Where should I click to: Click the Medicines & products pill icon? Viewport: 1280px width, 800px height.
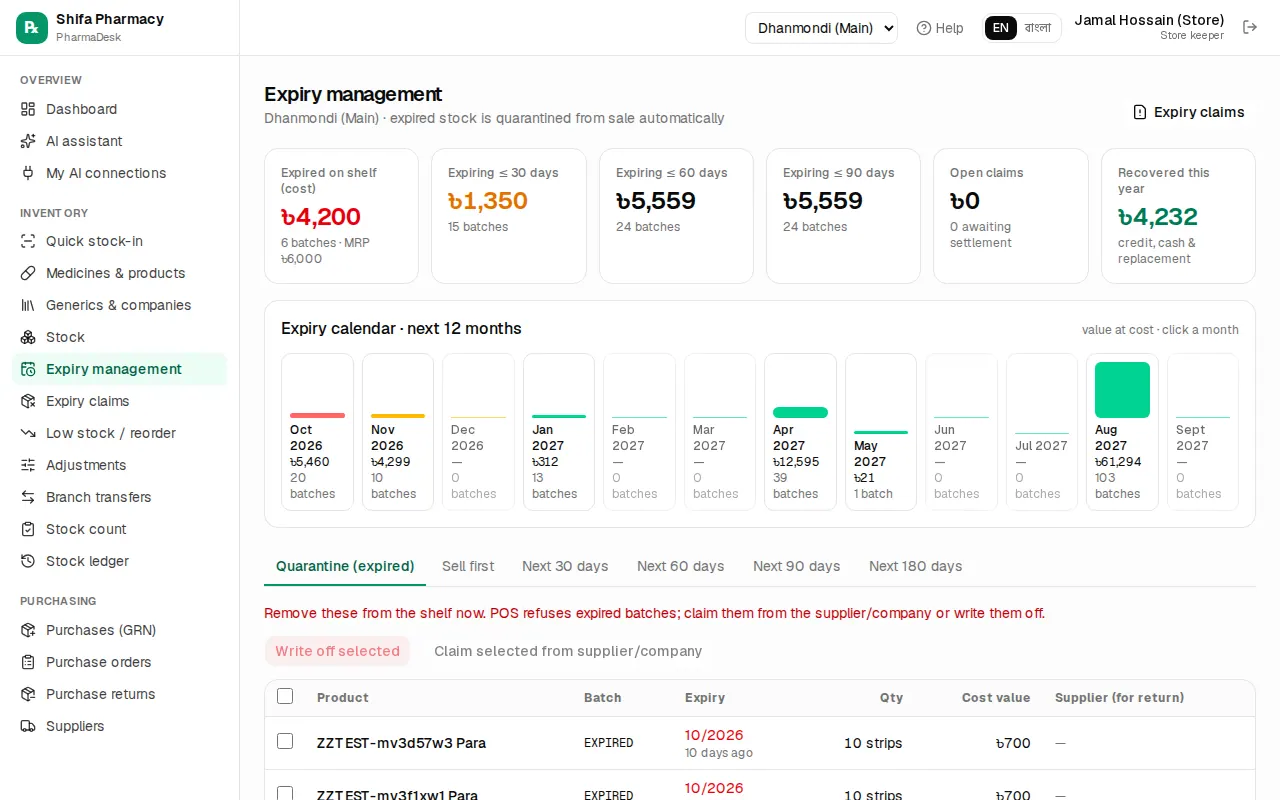[x=28, y=273]
